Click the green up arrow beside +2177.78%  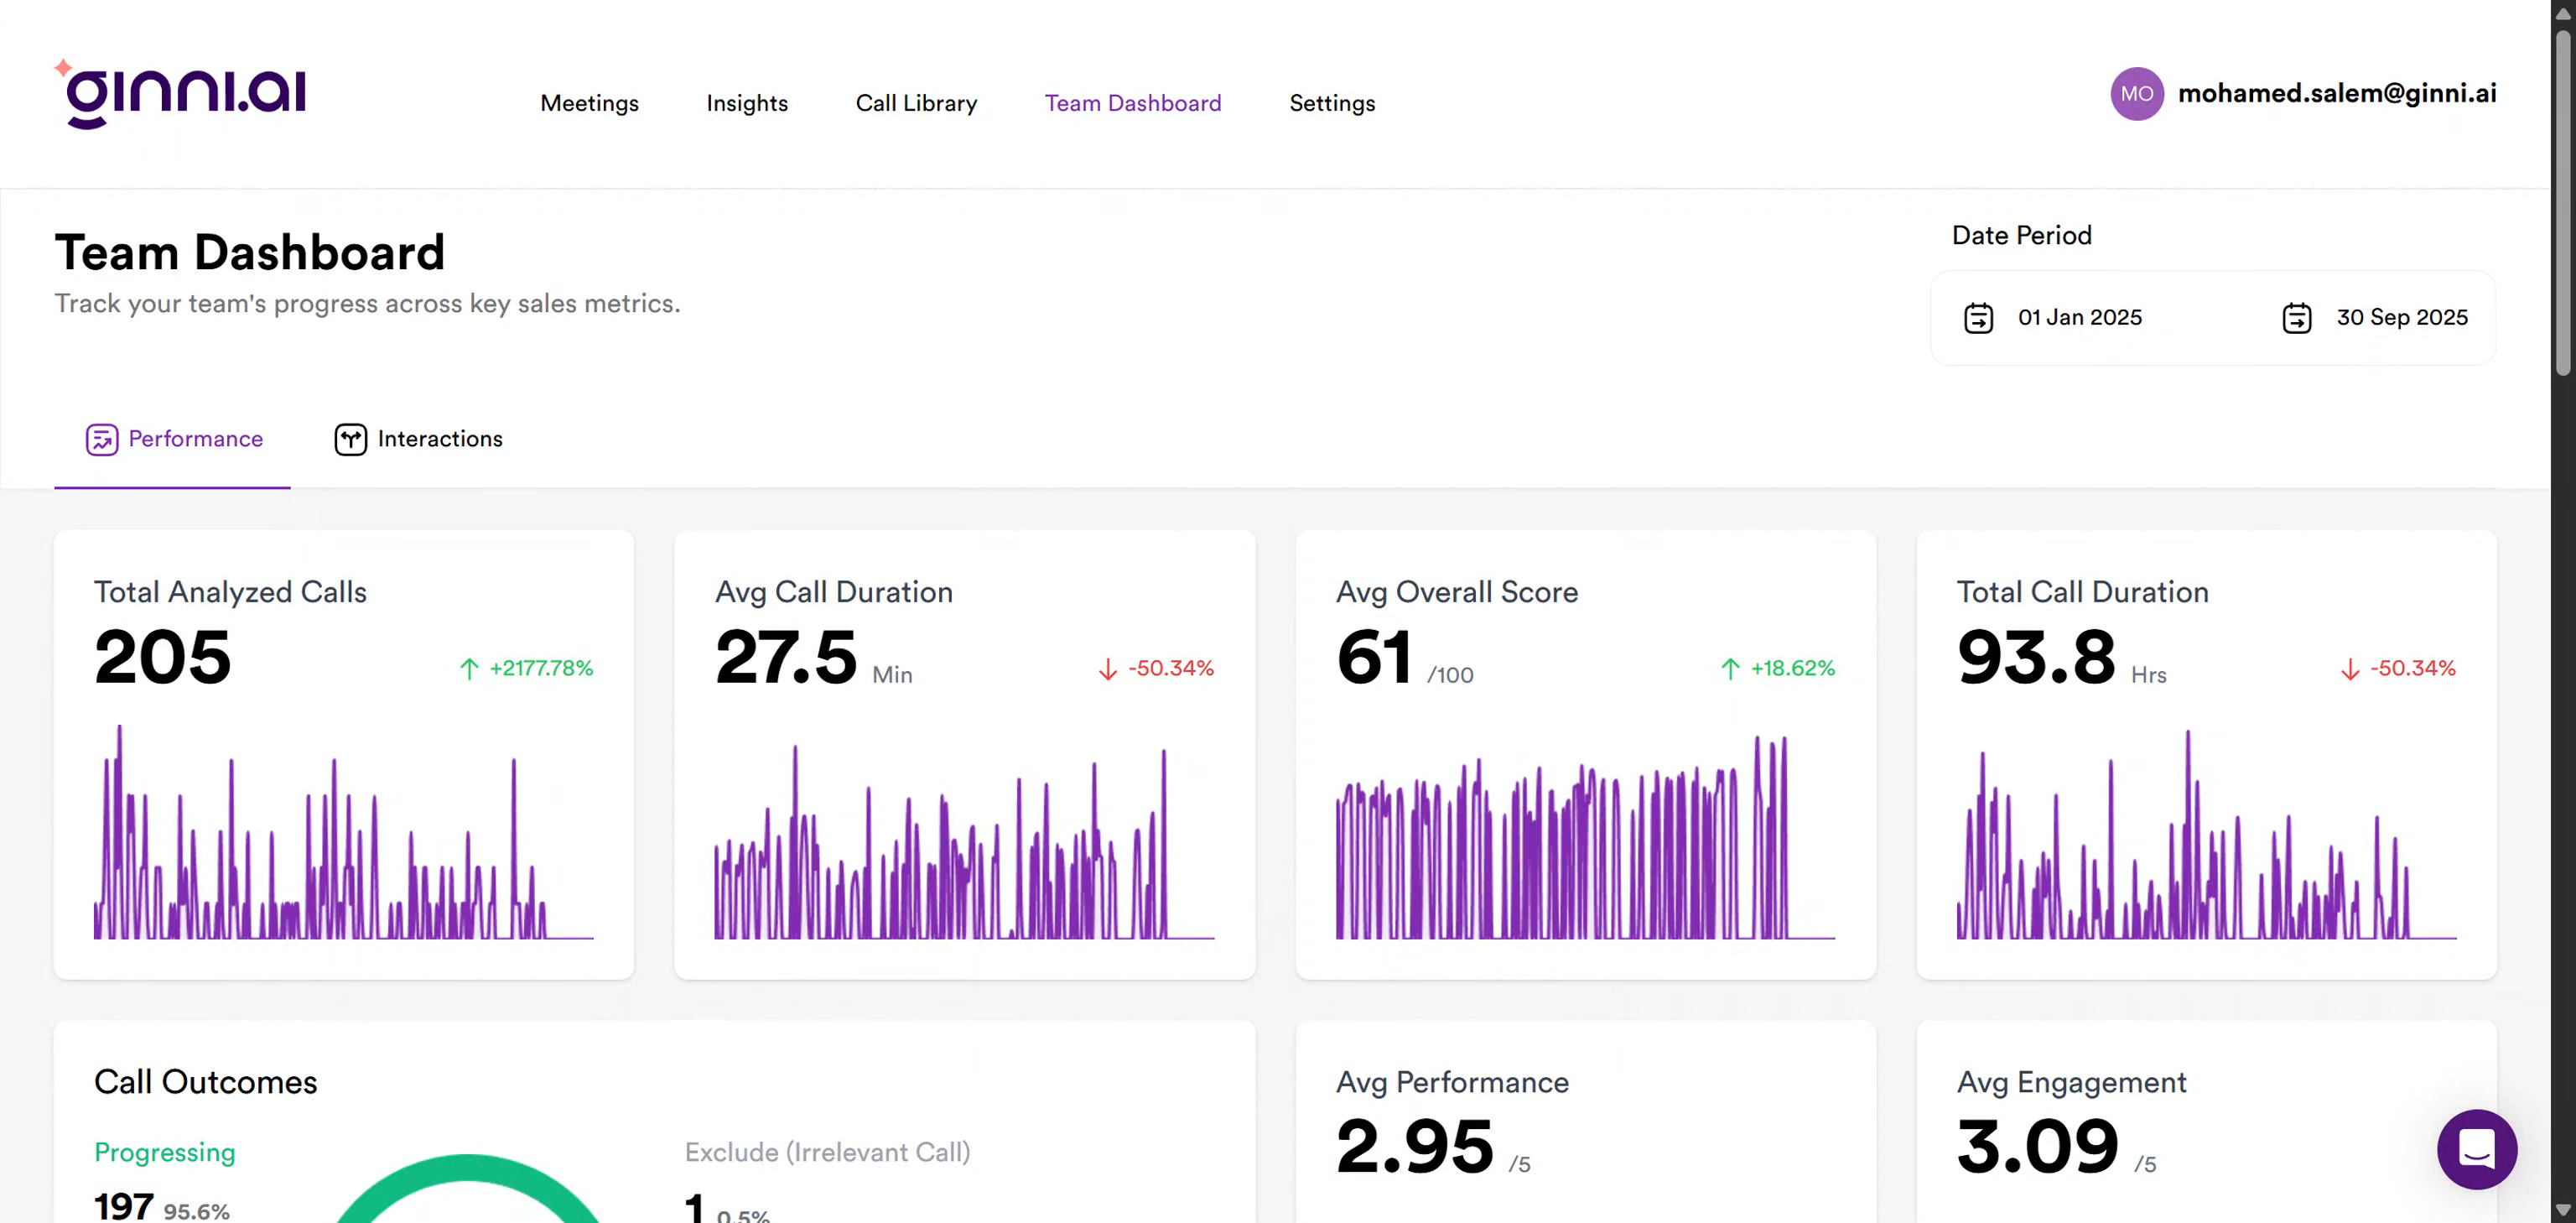click(x=469, y=668)
